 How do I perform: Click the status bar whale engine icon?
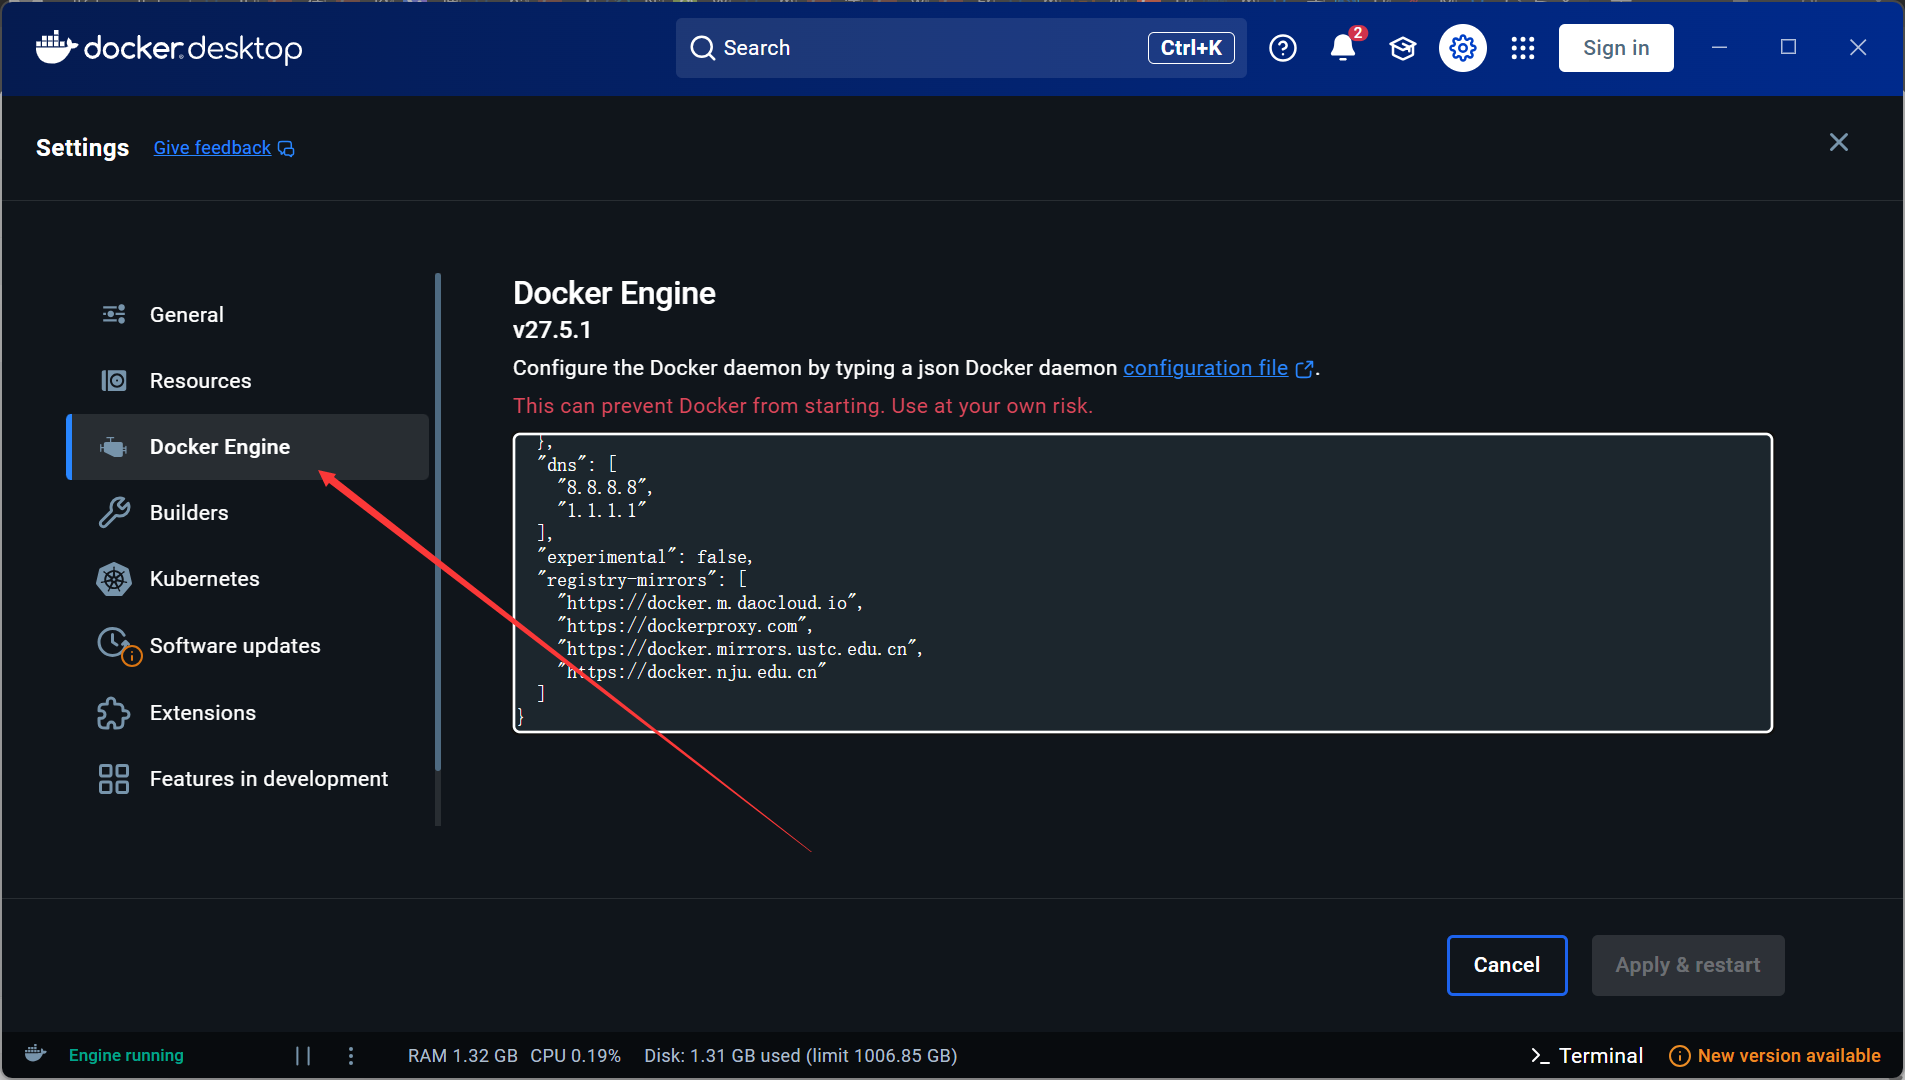point(36,1054)
